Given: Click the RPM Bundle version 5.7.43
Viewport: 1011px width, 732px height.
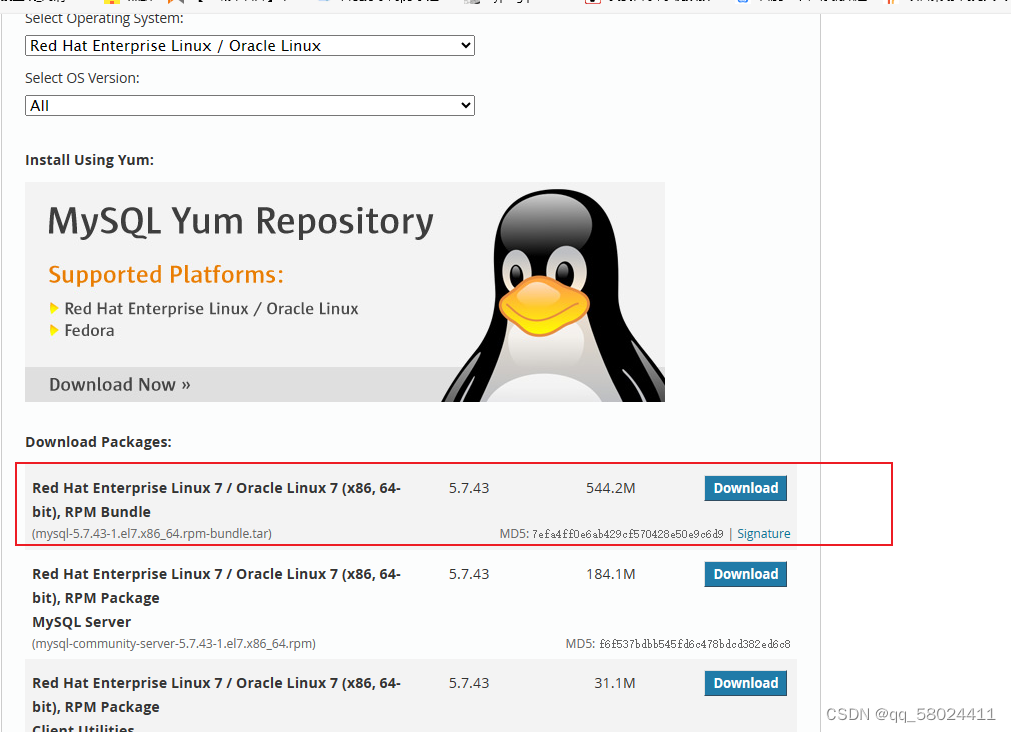Looking at the screenshot, I should [x=469, y=488].
